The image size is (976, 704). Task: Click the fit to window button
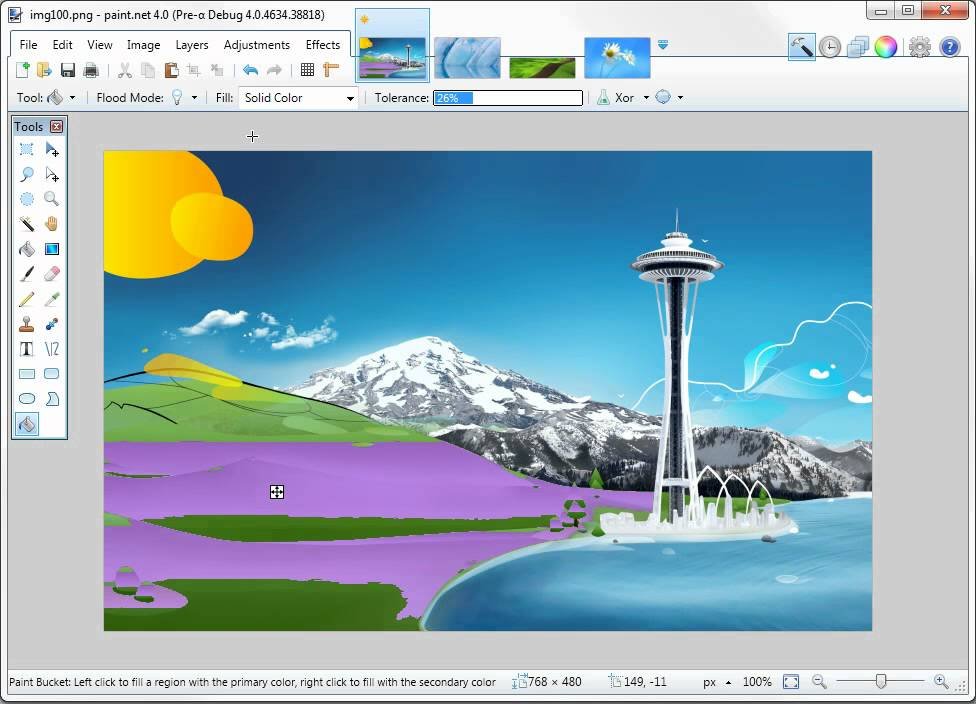pos(791,682)
